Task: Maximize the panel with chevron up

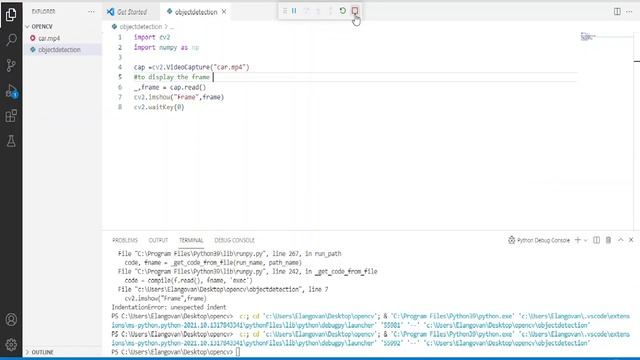Action: 620,240
